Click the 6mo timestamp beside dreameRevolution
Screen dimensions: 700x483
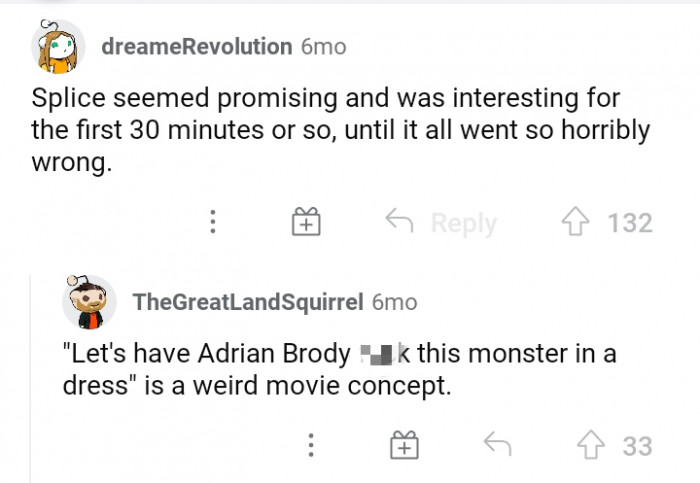[323, 47]
